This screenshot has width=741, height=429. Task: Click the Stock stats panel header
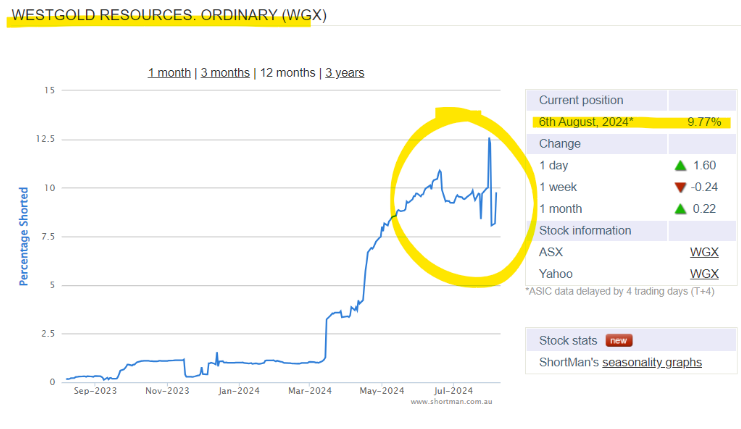[568, 340]
